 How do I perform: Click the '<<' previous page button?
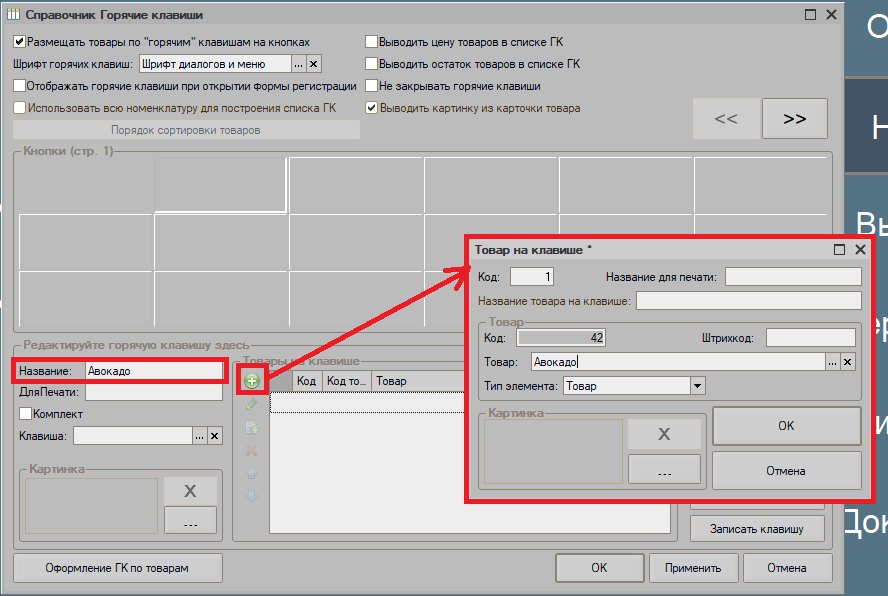pos(726,118)
